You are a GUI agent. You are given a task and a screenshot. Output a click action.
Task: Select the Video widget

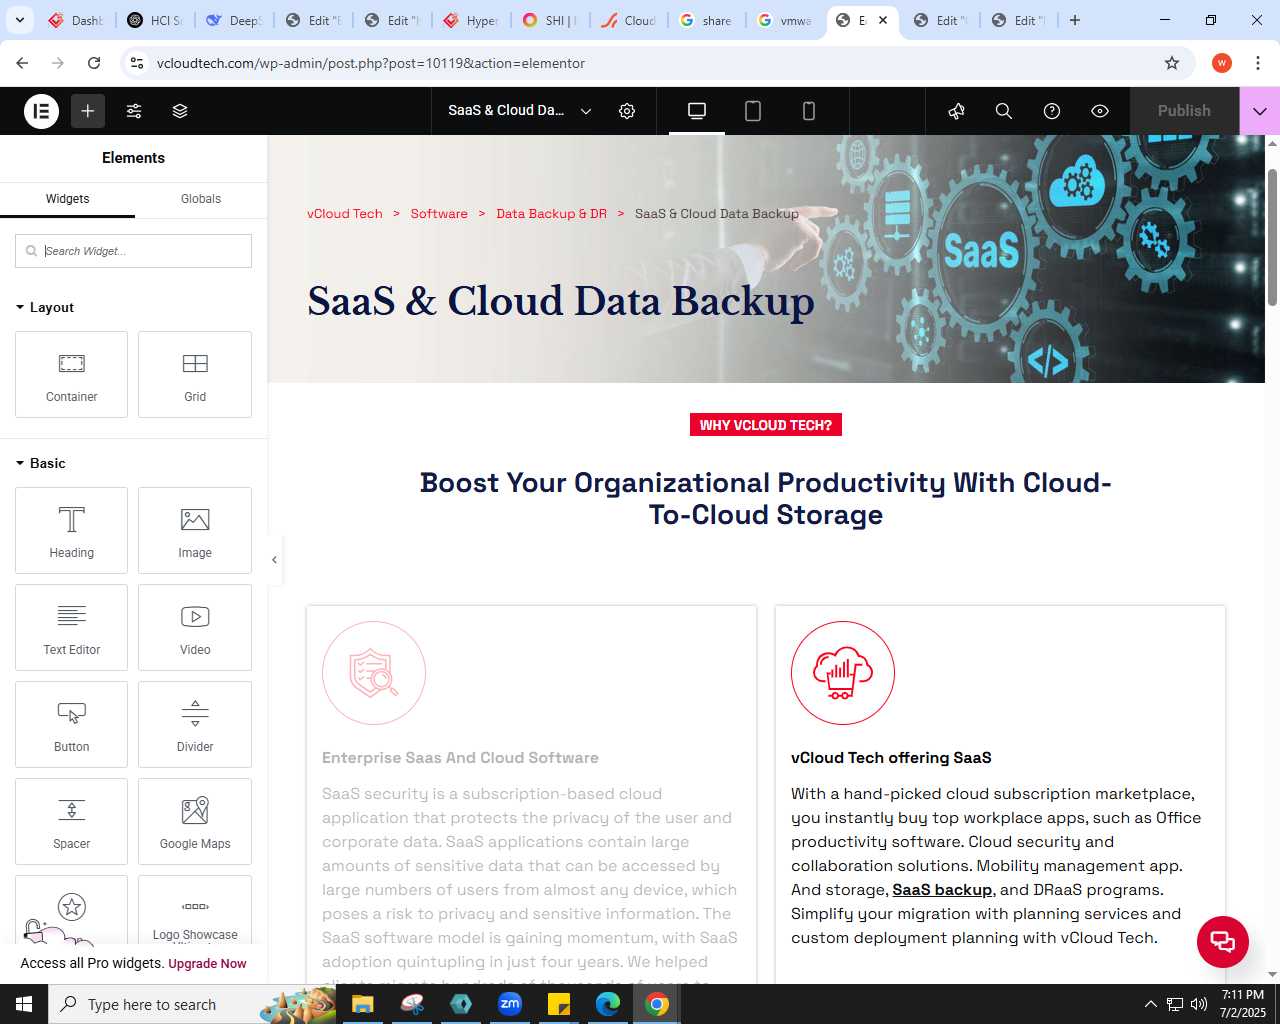click(195, 627)
